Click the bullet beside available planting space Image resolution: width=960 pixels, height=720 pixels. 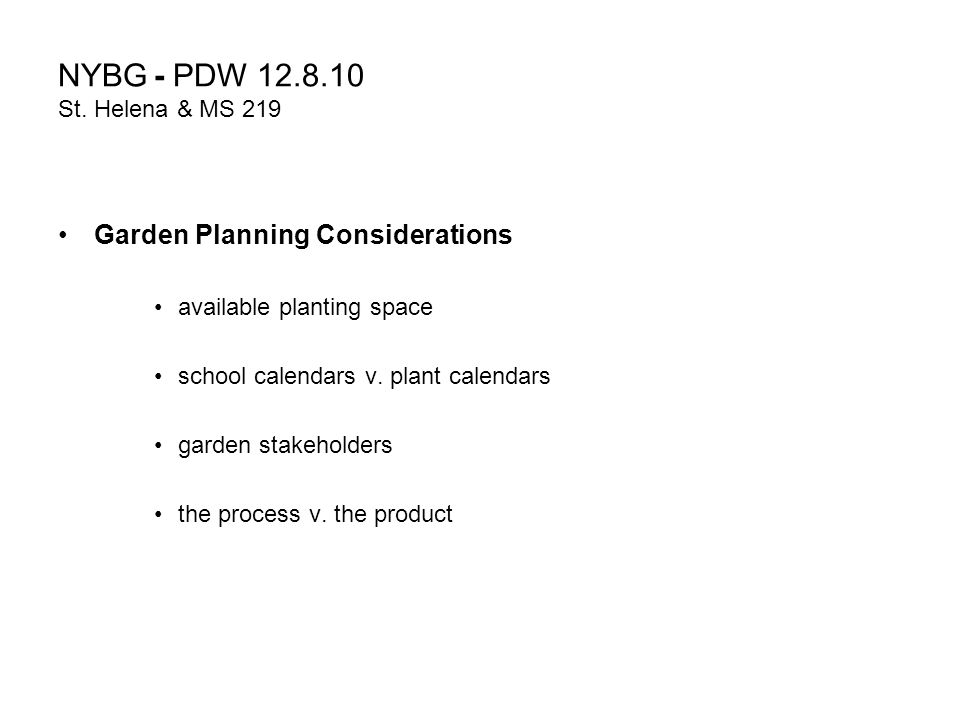coord(159,307)
